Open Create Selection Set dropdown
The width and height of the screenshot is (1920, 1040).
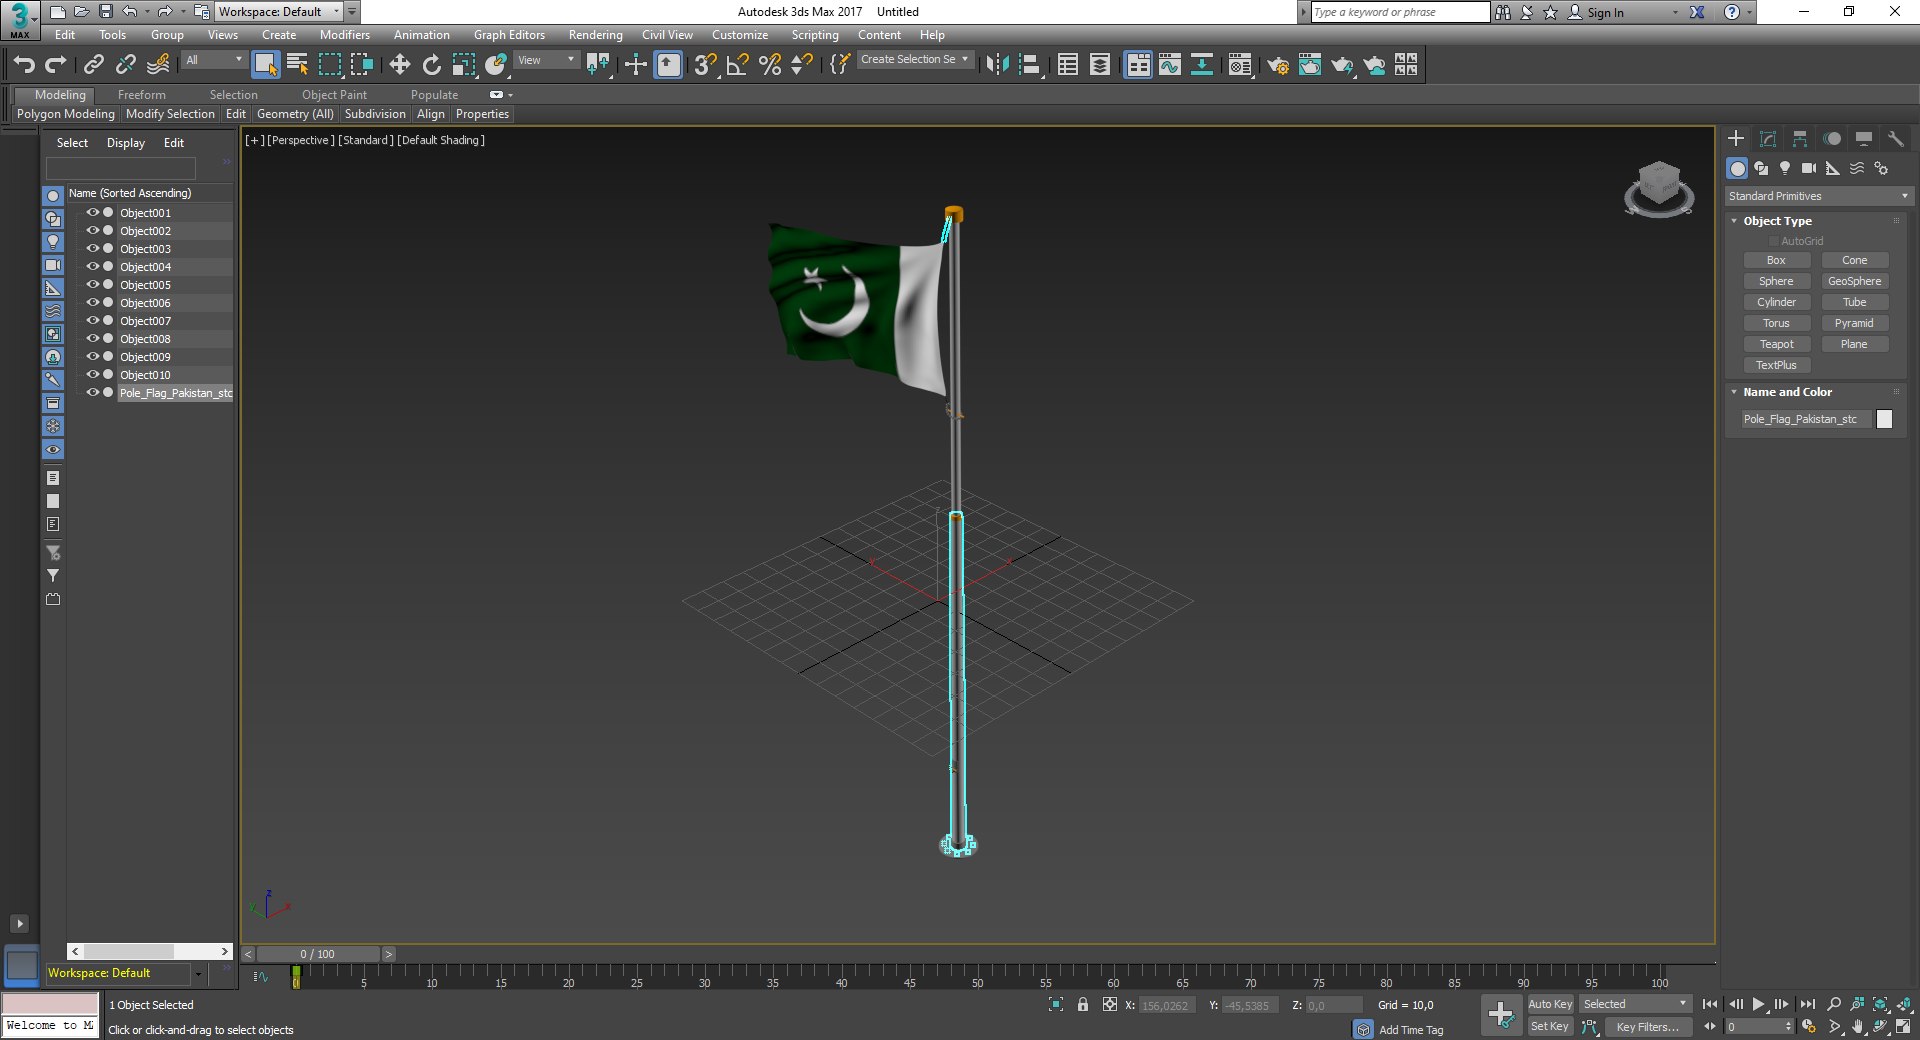pos(915,60)
